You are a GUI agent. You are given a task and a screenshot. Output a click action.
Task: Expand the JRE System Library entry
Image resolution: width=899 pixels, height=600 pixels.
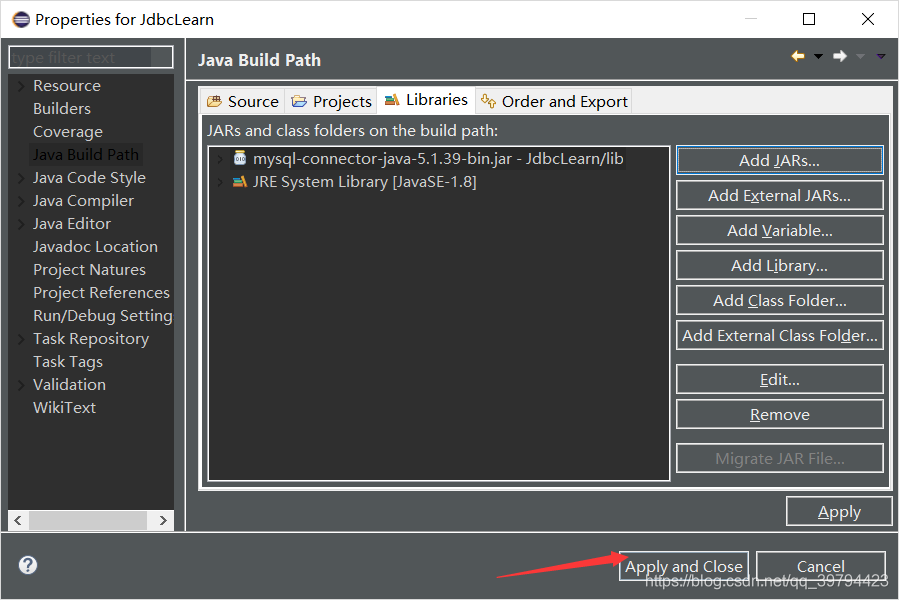[220, 182]
